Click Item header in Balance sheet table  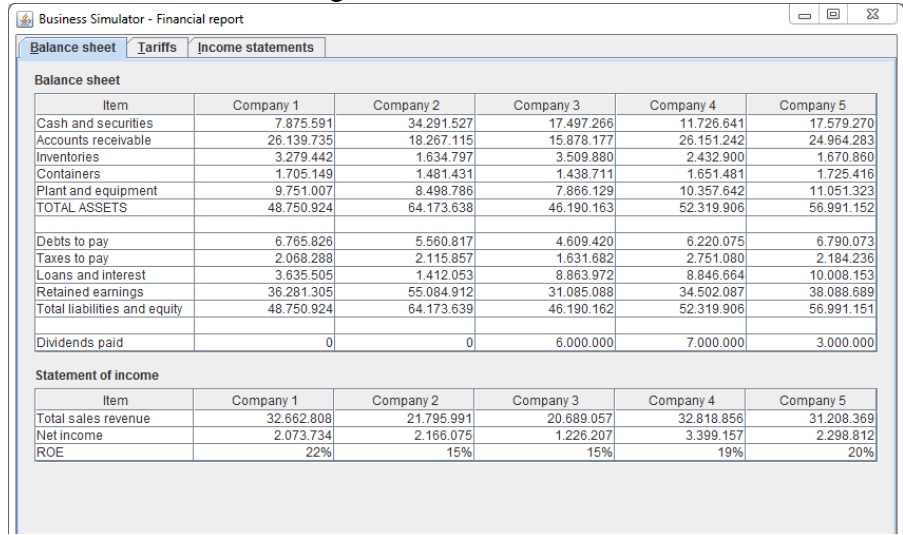[115, 104]
